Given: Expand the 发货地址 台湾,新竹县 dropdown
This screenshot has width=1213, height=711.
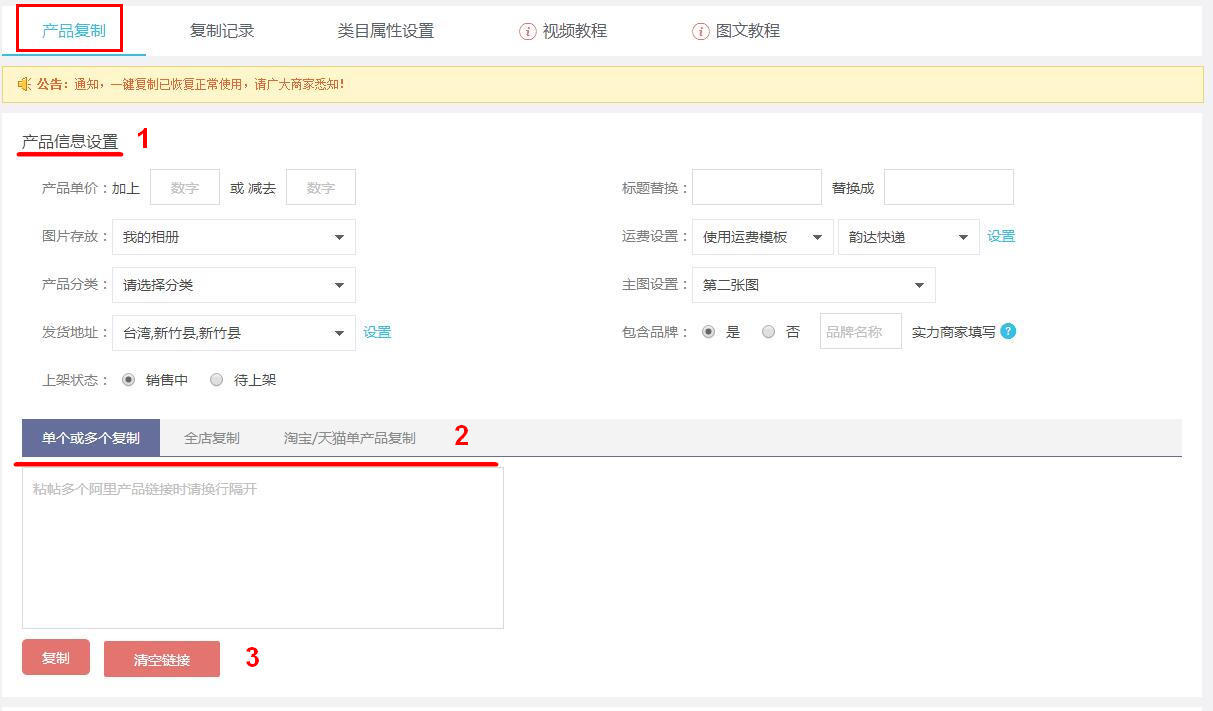Looking at the screenshot, I should pyautogui.click(x=234, y=333).
